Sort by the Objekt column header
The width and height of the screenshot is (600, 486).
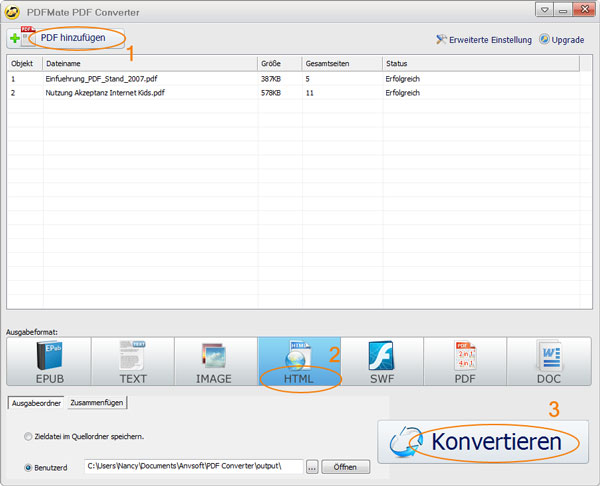25,64
